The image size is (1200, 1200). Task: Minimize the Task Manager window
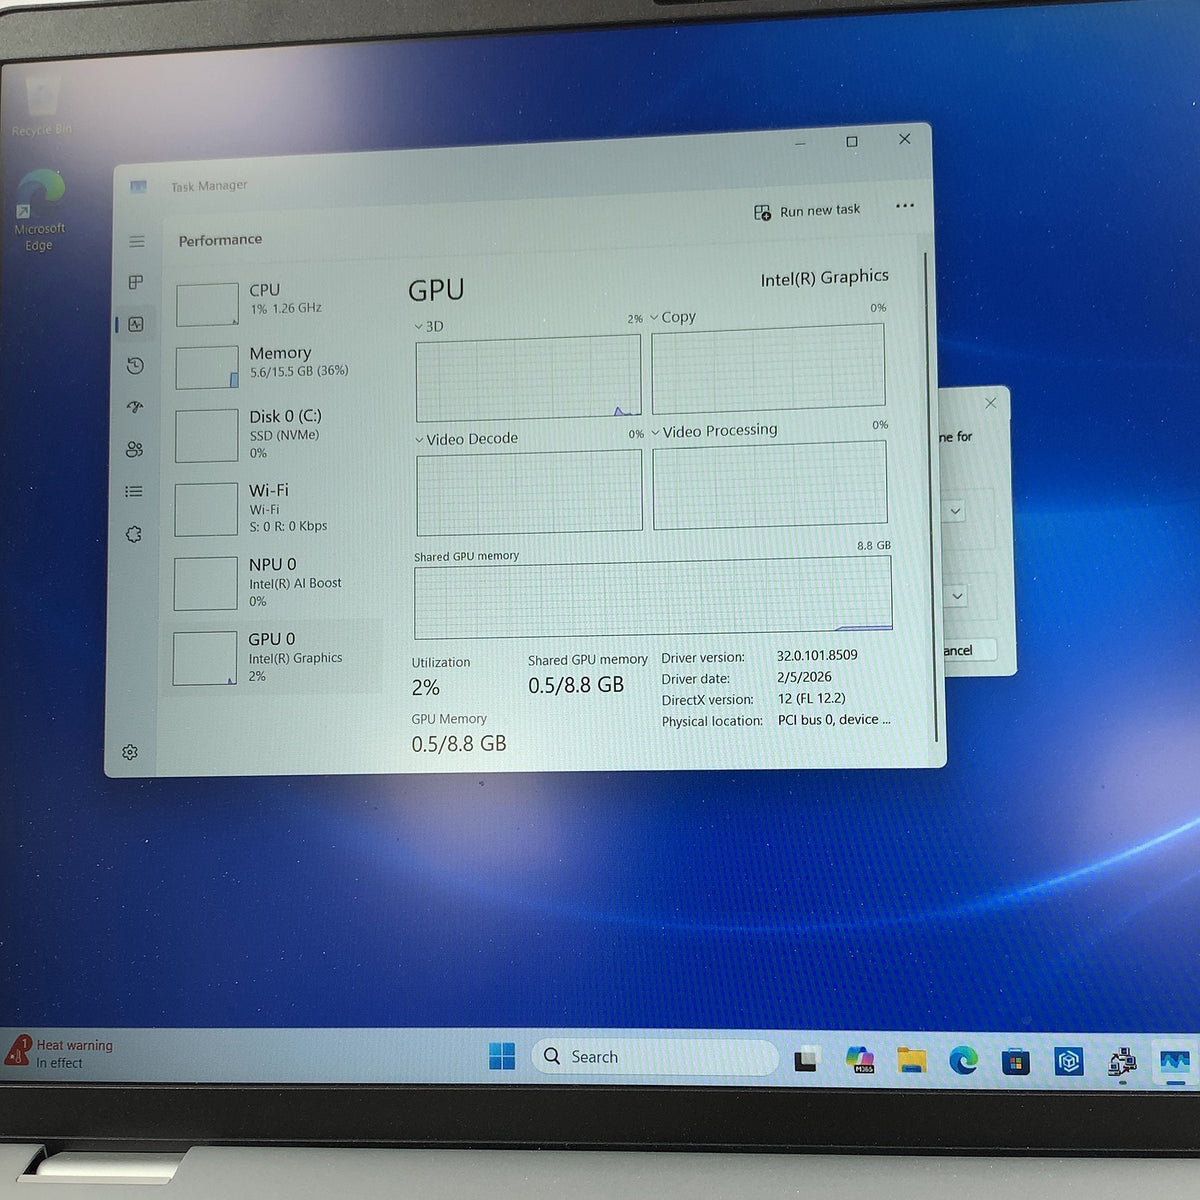point(800,144)
